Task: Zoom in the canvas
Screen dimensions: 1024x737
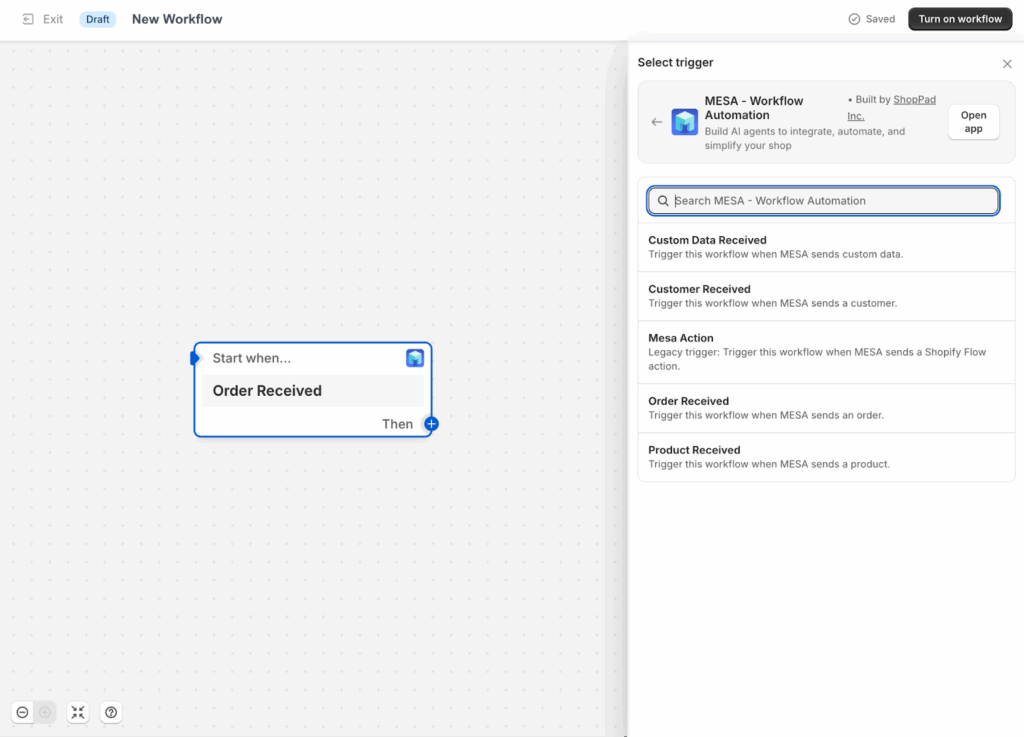Action: point(45,712)
